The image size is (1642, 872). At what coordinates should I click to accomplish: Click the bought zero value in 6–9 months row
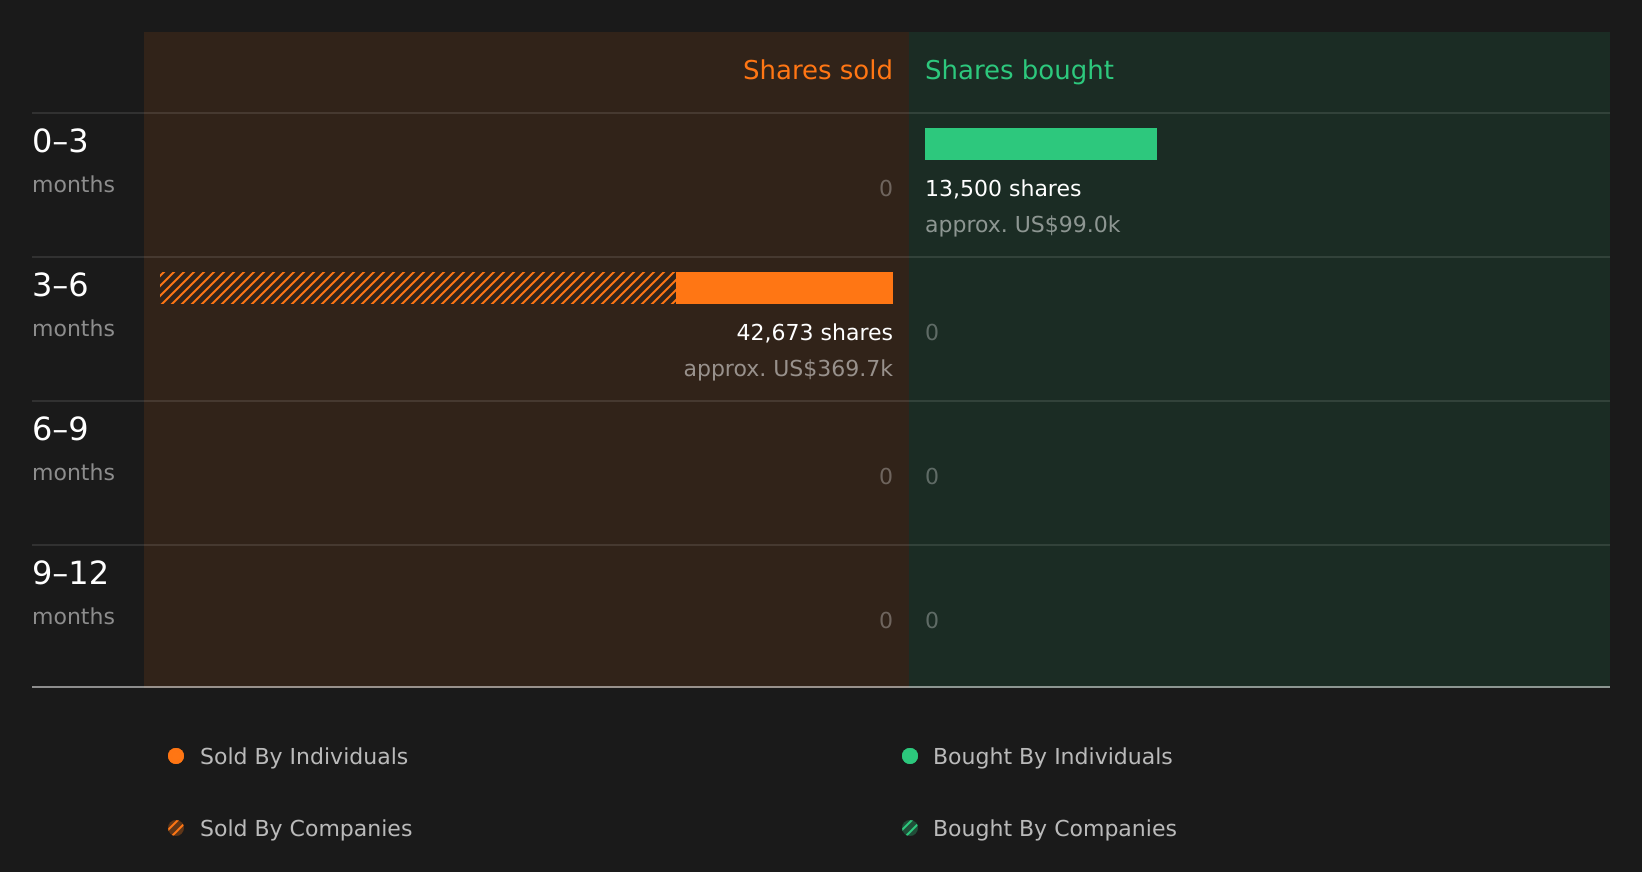tap(932, 477)
